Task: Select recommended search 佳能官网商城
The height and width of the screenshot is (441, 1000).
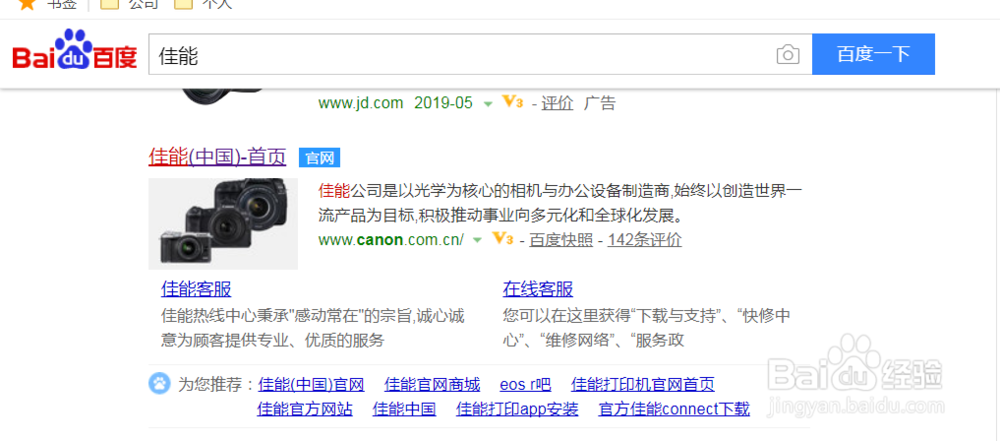Action: [x=432, y=385]
